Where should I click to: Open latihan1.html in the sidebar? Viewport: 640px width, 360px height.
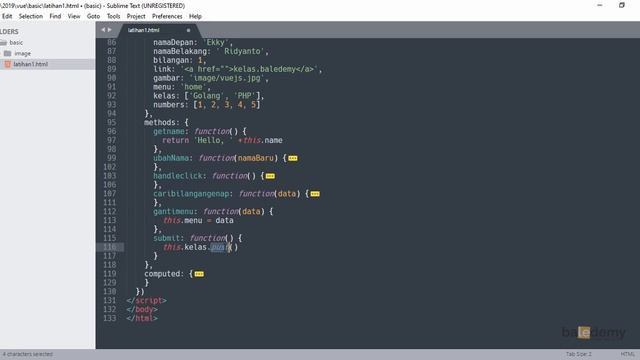pos(31,64)
